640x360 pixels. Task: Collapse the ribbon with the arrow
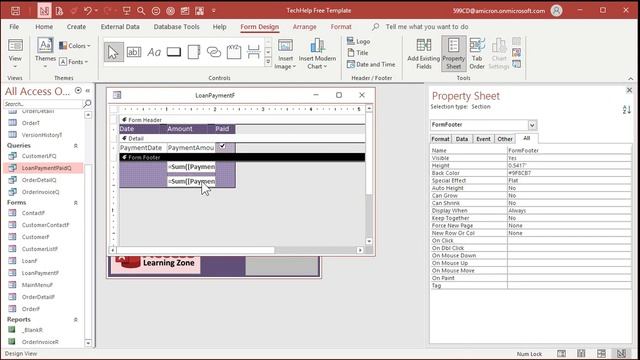[x=631, y=78]
